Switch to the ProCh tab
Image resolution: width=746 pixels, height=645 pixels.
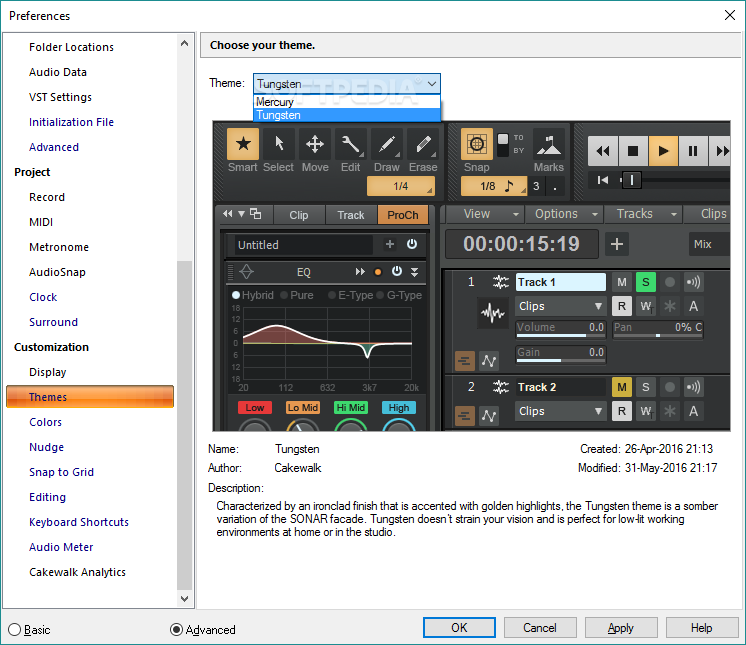pyautogui.click(x=402, y=215)
